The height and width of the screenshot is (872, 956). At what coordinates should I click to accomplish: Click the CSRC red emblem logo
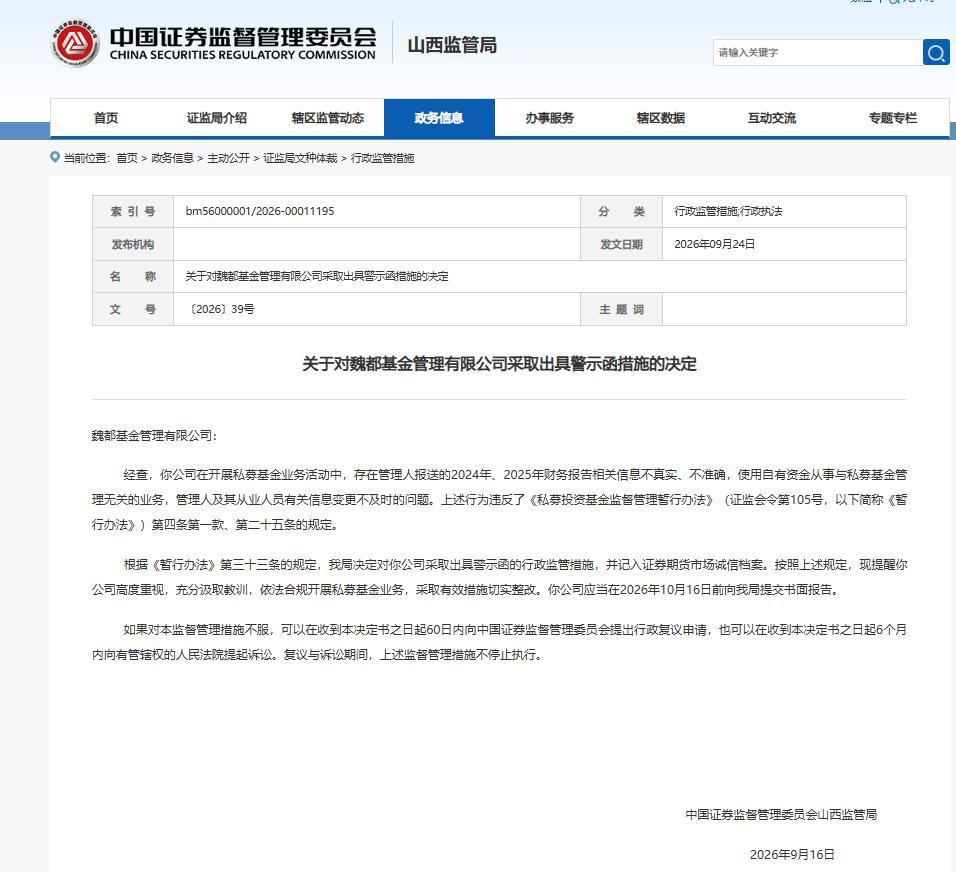click(75, 43)
